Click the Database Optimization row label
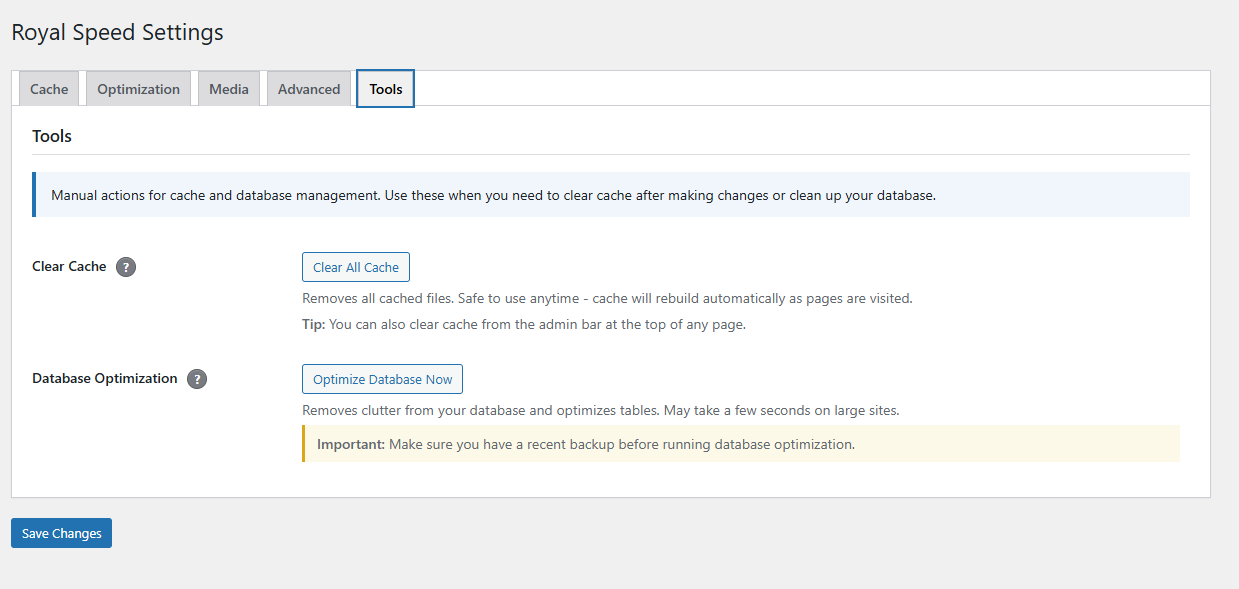 pyautogui.click(x=105, y=378)
